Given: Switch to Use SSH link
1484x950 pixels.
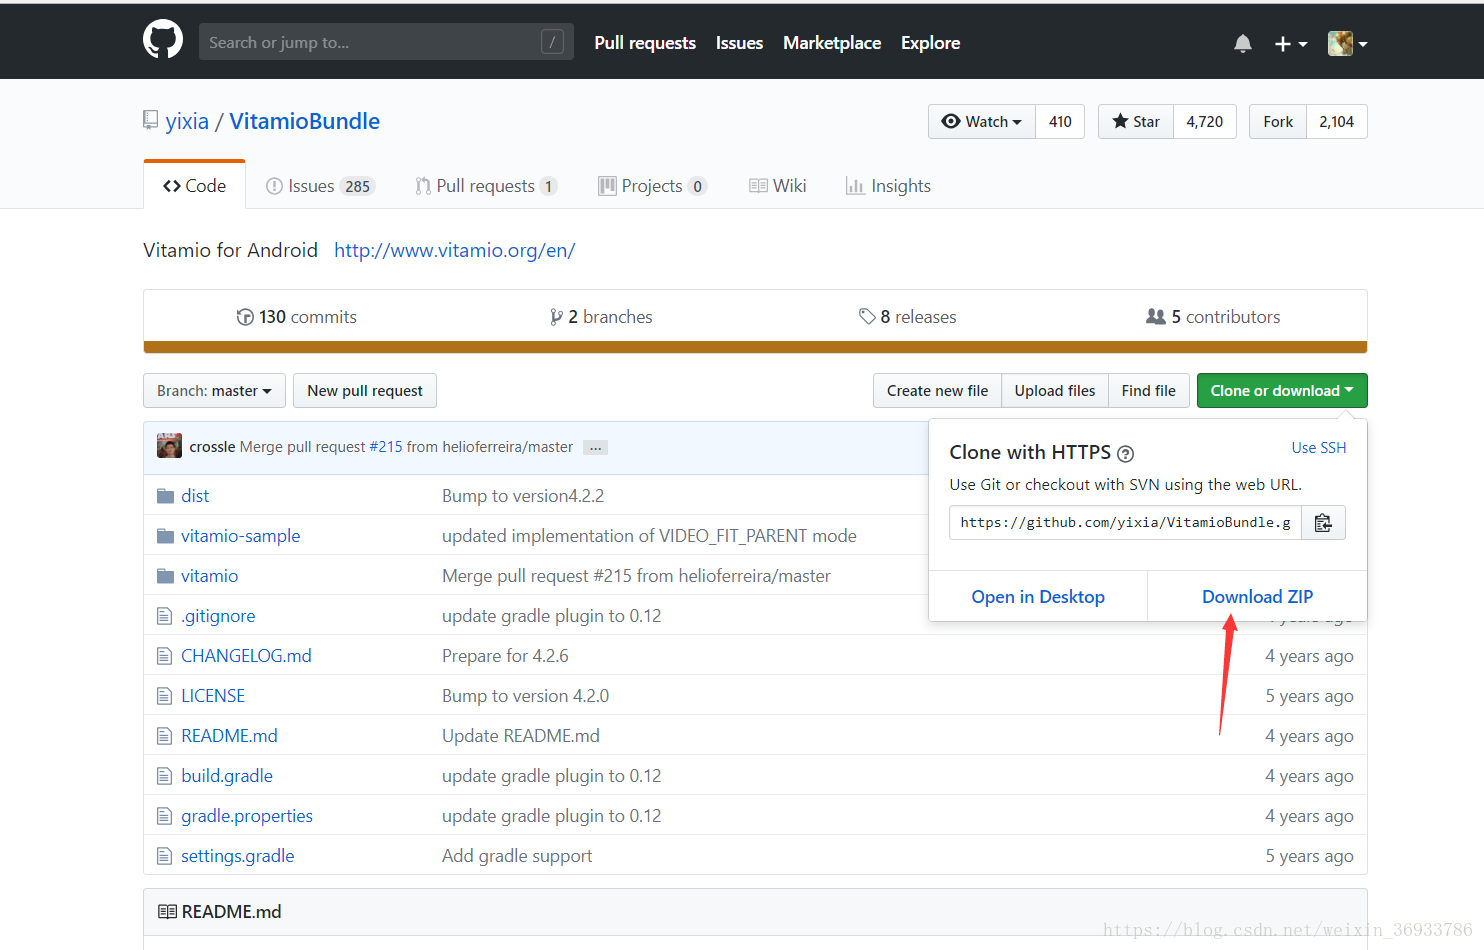Looking at the screenshot, I should coord(1319,448).
